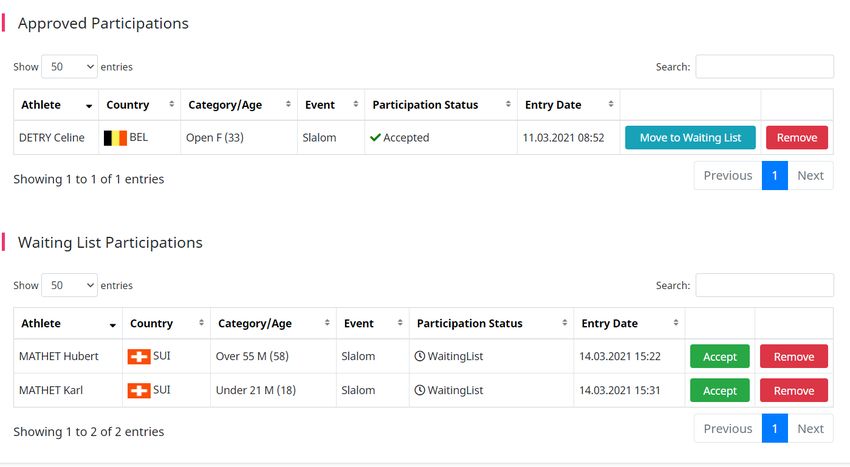Remove MATHET Karl from waiting list

(x=794, y=391)
